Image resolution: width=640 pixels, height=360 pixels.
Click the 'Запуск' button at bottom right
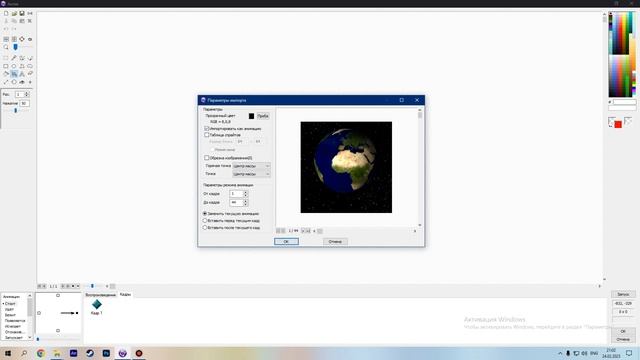click(623, 294)
